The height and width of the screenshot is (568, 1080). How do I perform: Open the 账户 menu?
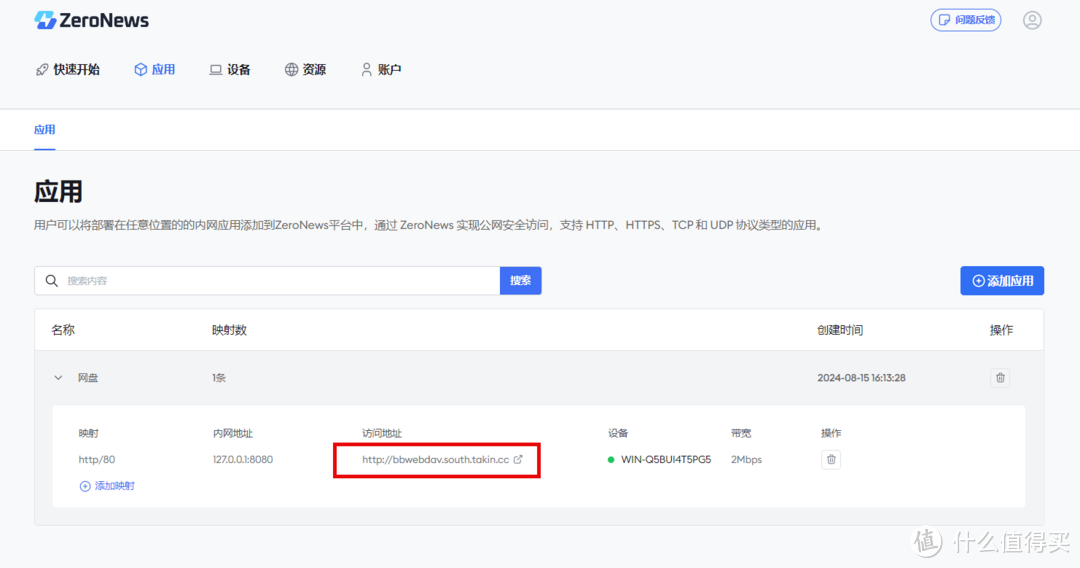coord(381,70)
